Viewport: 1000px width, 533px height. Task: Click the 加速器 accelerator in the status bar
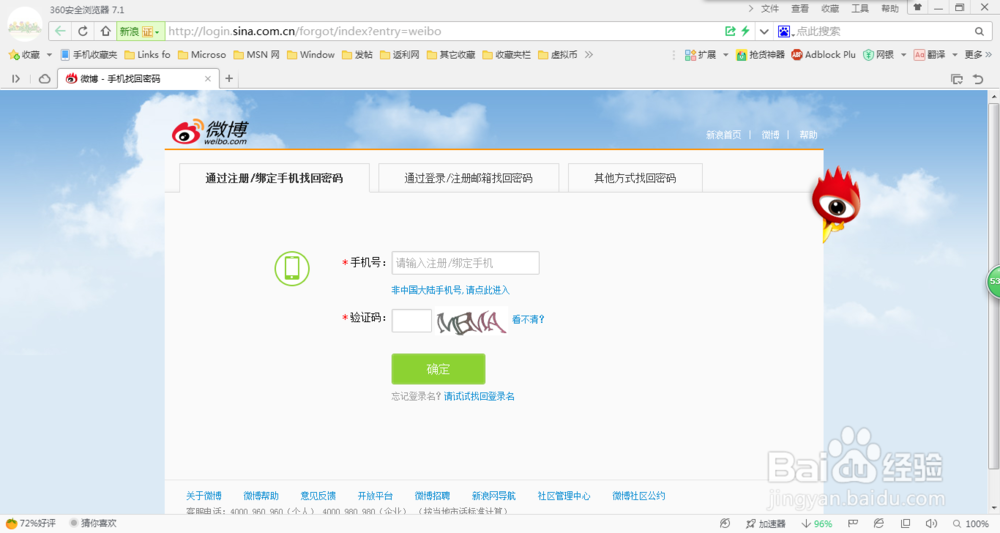coord(766,523)
